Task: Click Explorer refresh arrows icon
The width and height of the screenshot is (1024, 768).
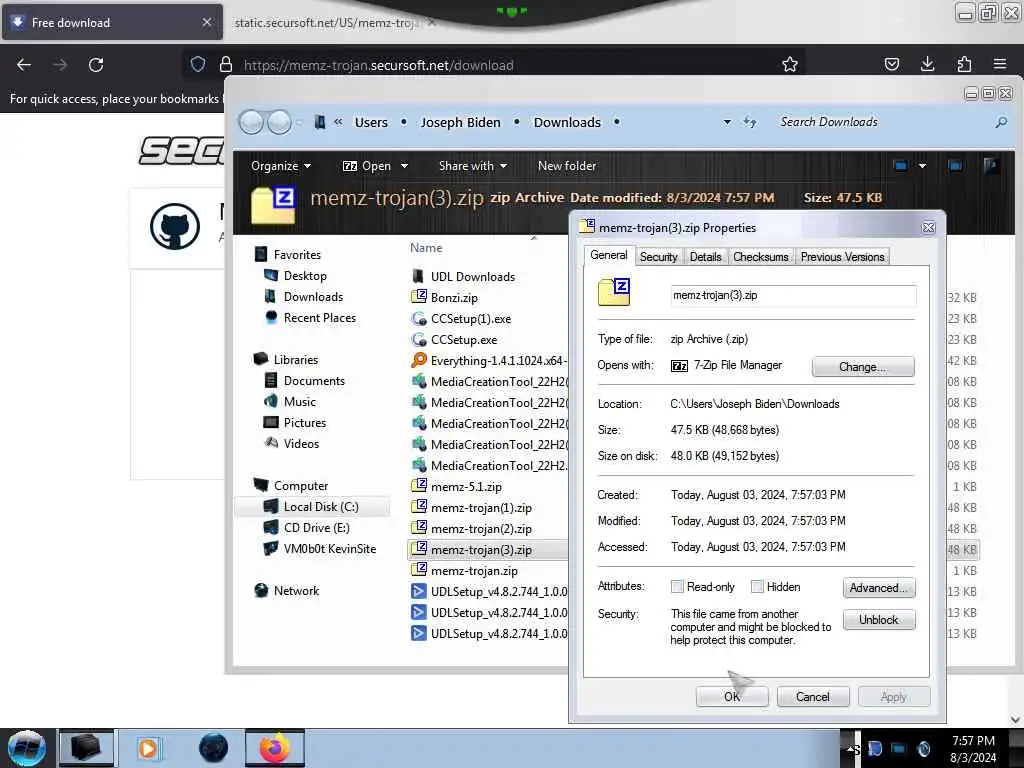Action: [750, 122]
